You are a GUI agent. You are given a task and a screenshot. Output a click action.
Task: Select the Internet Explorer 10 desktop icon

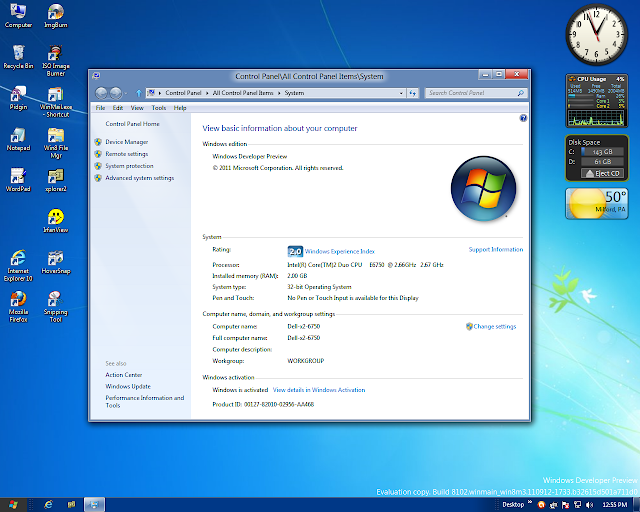pos(18,265)
